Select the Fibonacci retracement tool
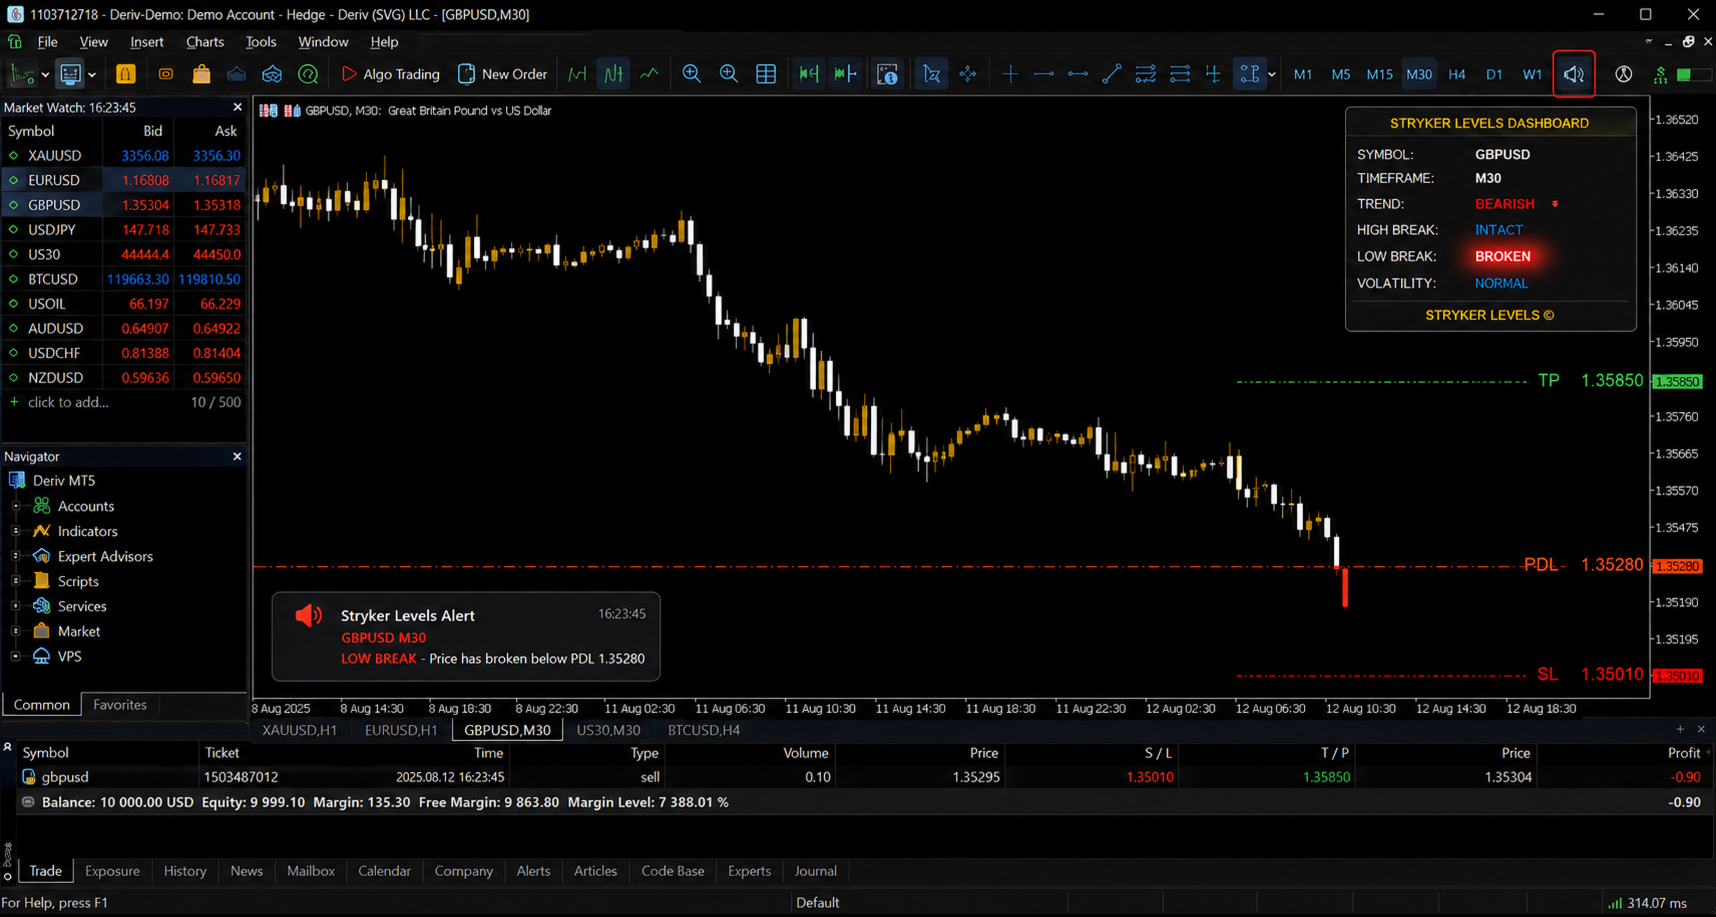Screen dimensions: 1716x917 pos(1179,74)
